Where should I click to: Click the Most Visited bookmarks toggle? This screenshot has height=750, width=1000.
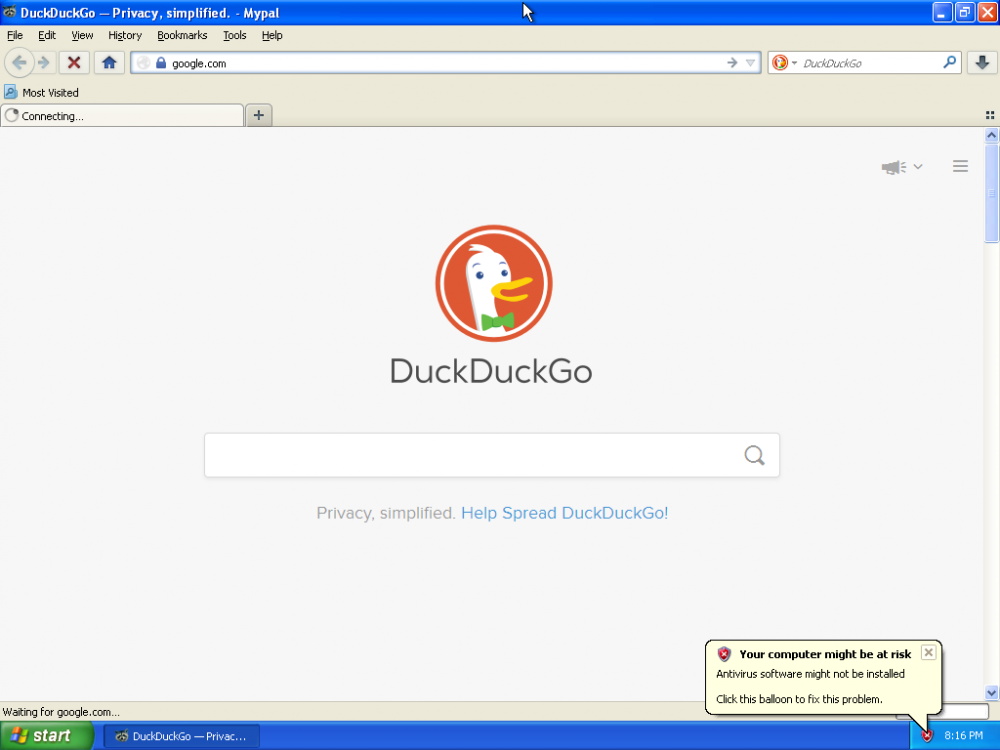click(41, 91)
